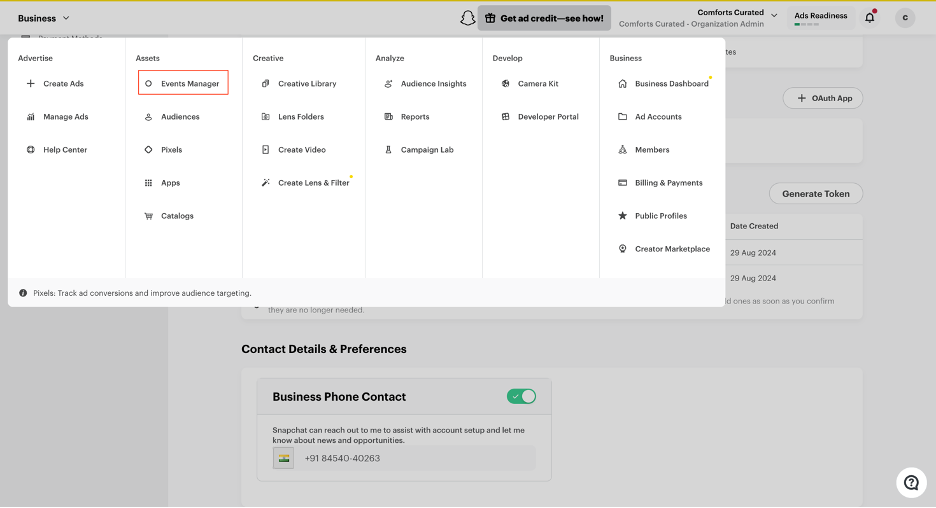The image size is (936, 508).
Task: Click the Developer Portal icon
Action: point(506,117)
